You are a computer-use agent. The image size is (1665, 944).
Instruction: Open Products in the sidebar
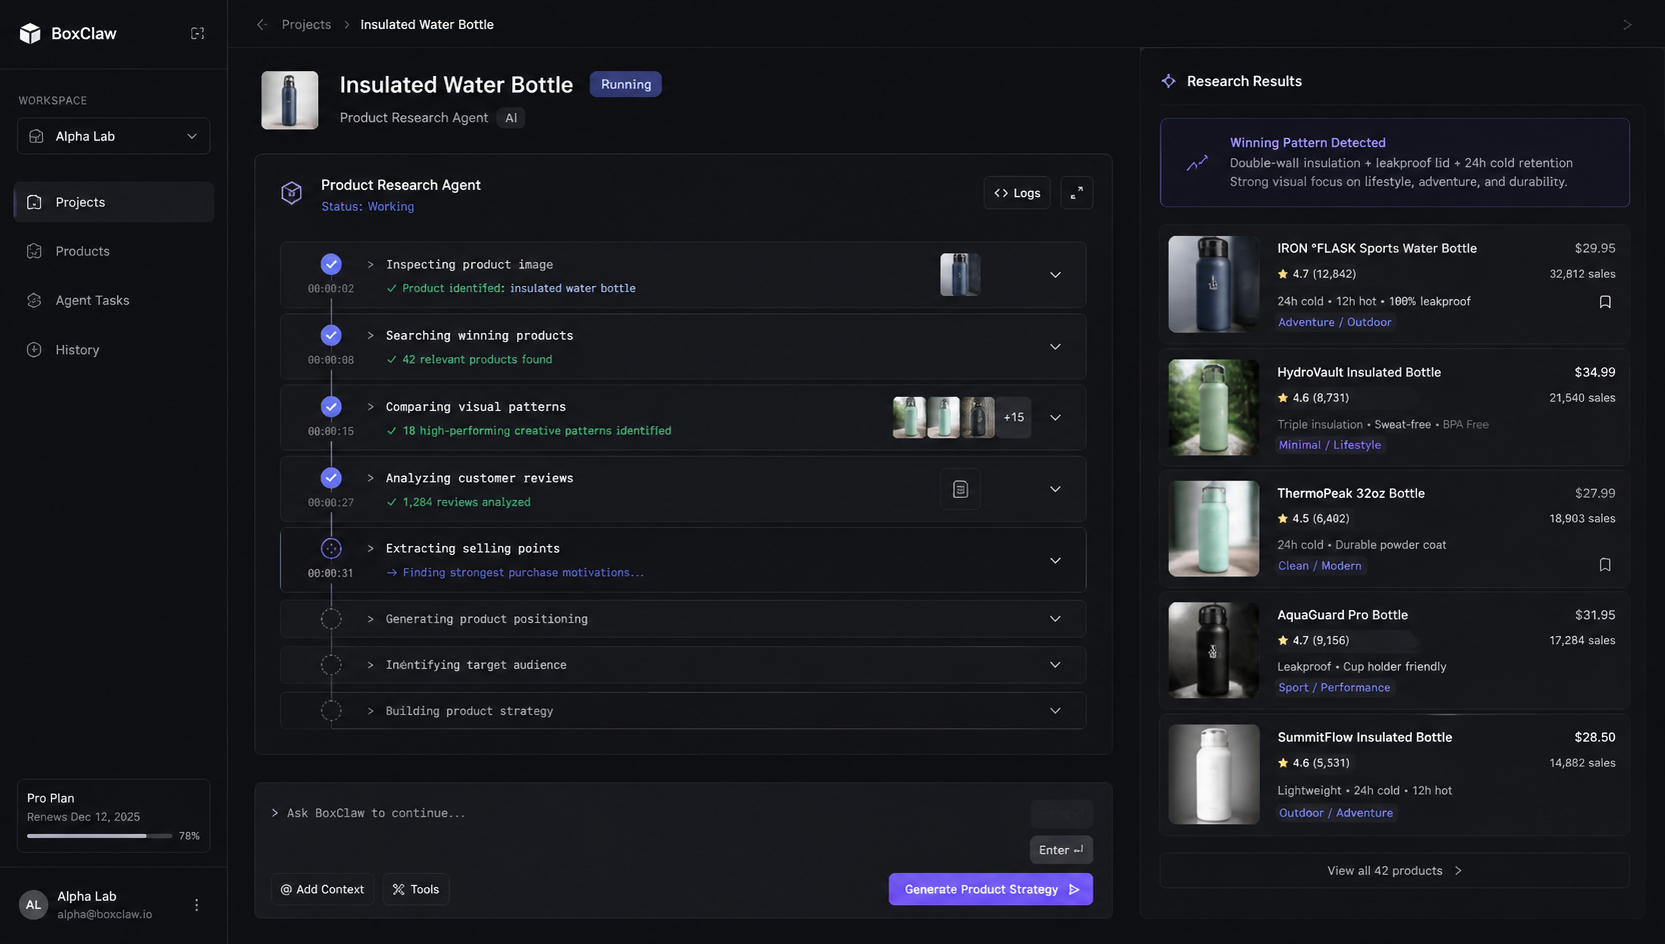point(114,251)
